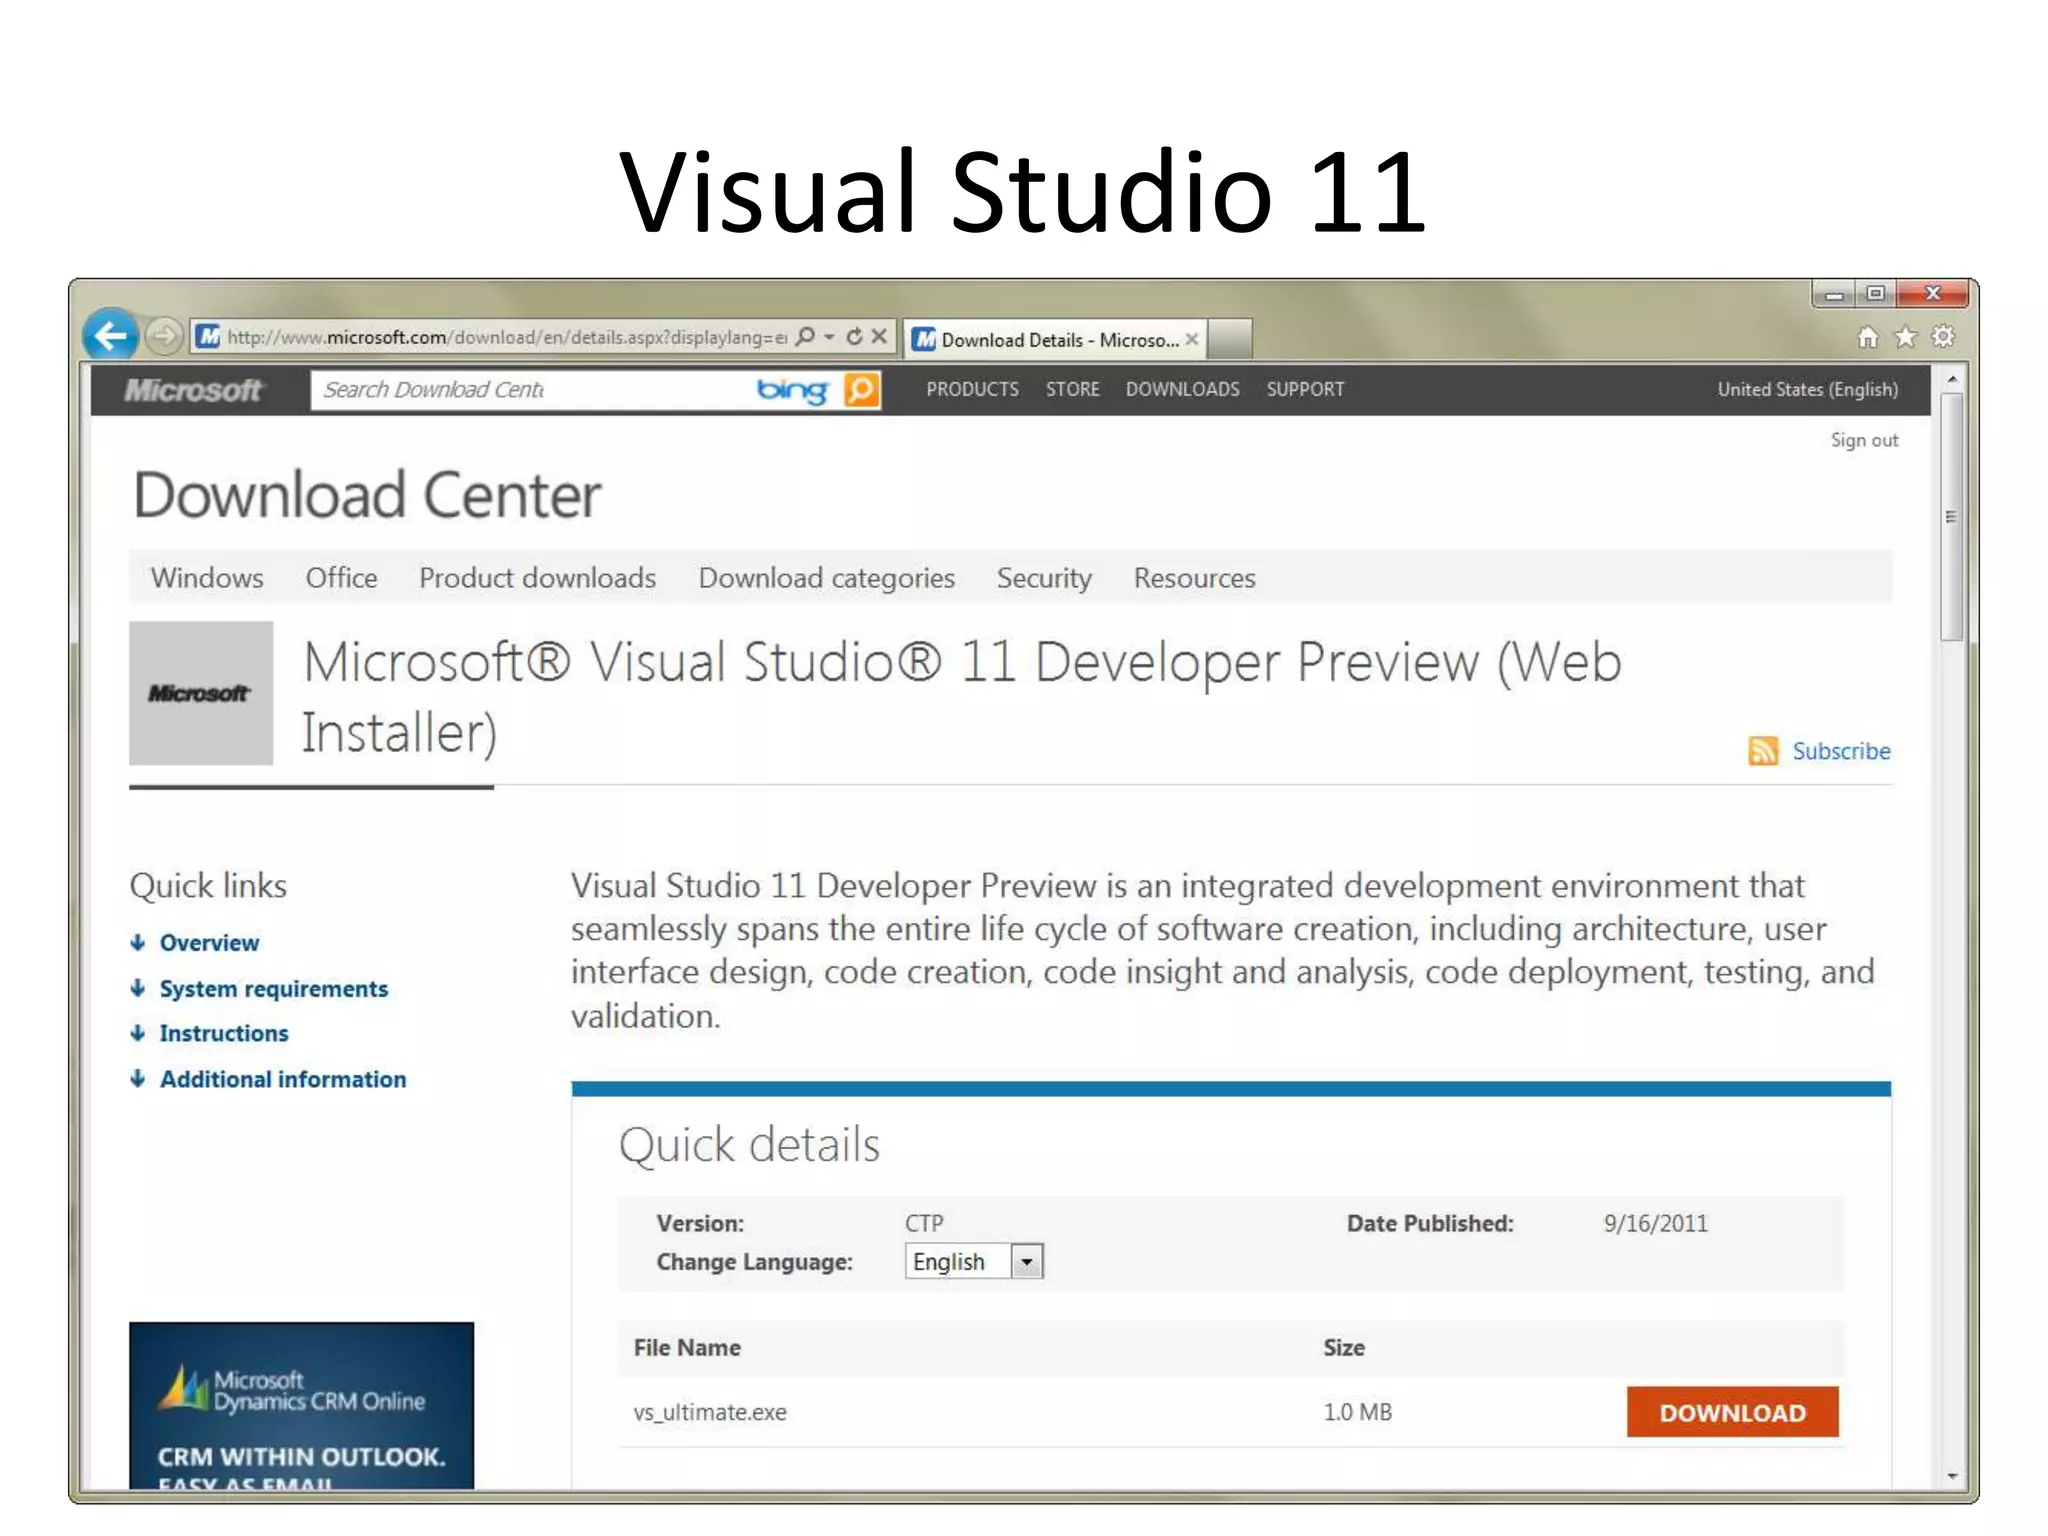Select the Office navigation tab
Image resolution: width=2048 pixels, height=1536 pixels.
tap(341, 578)
